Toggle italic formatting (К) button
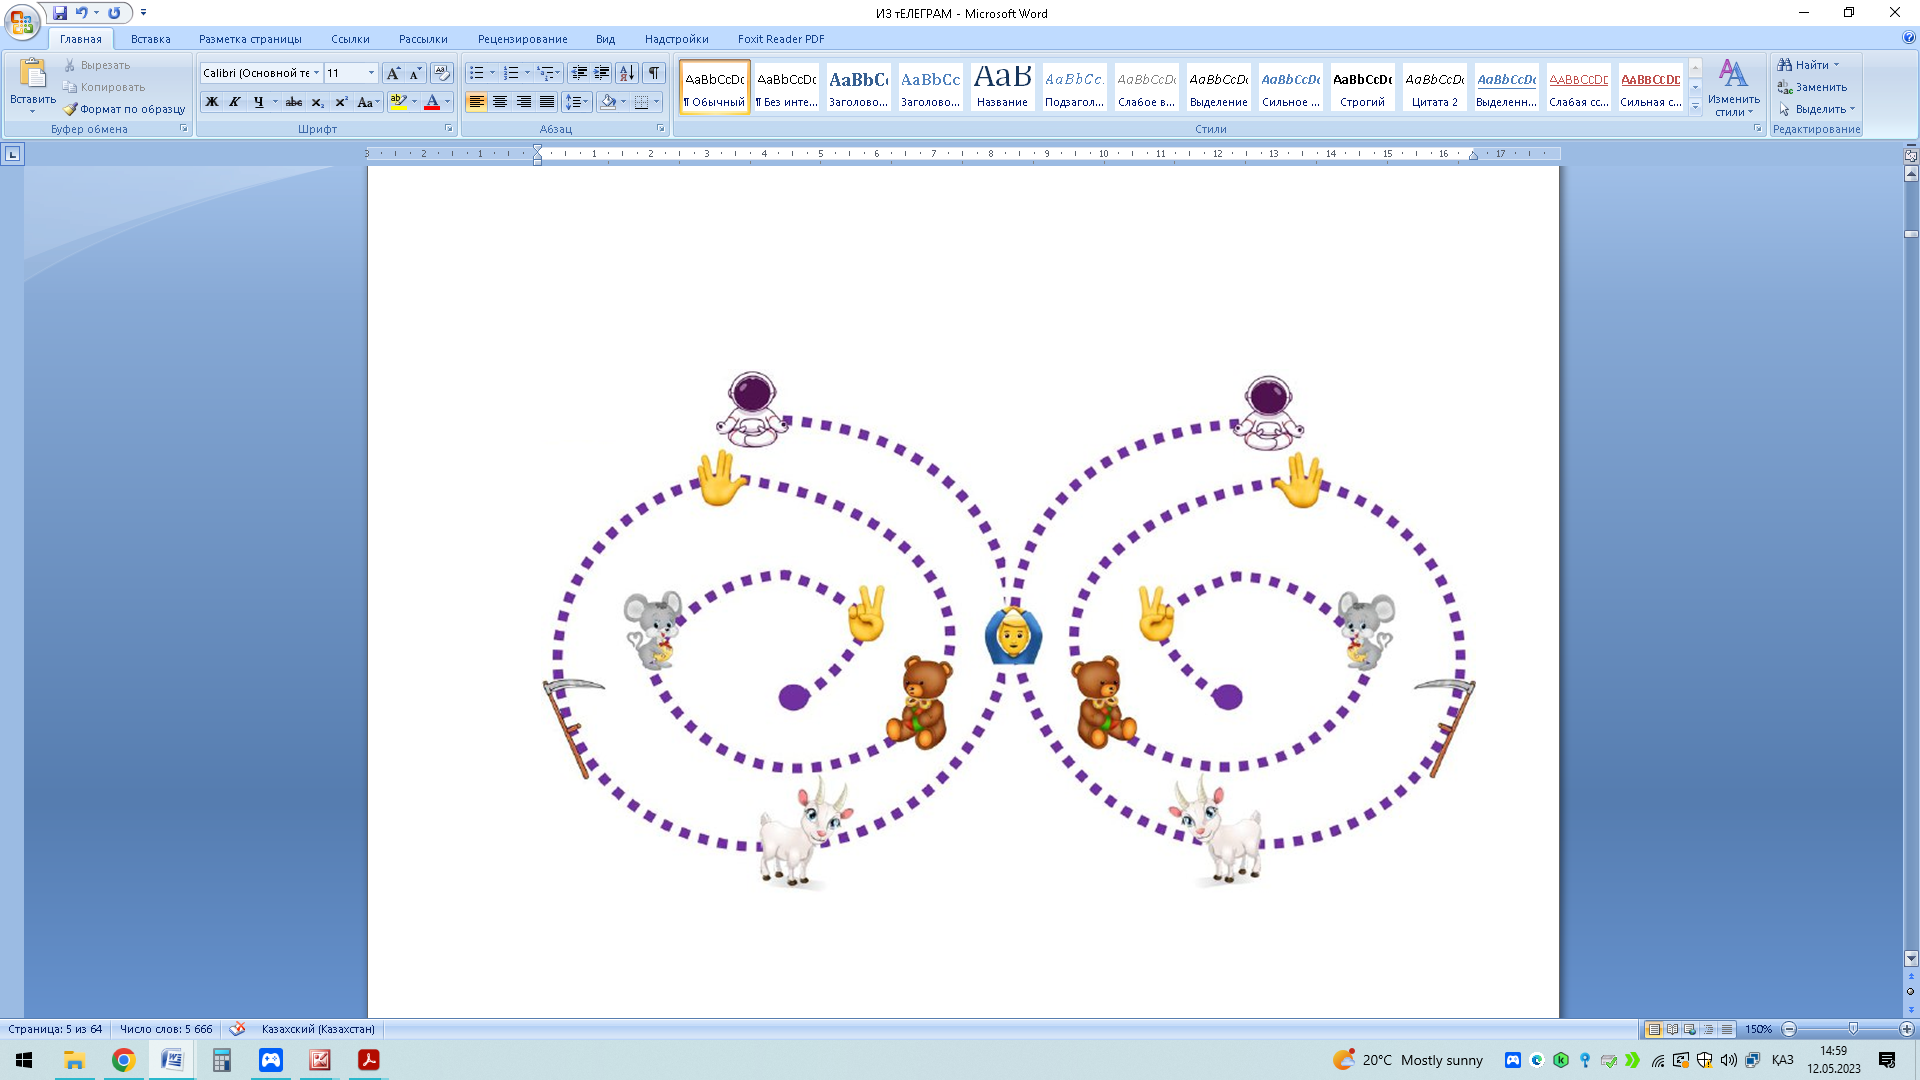 click(x=235, y=102)
